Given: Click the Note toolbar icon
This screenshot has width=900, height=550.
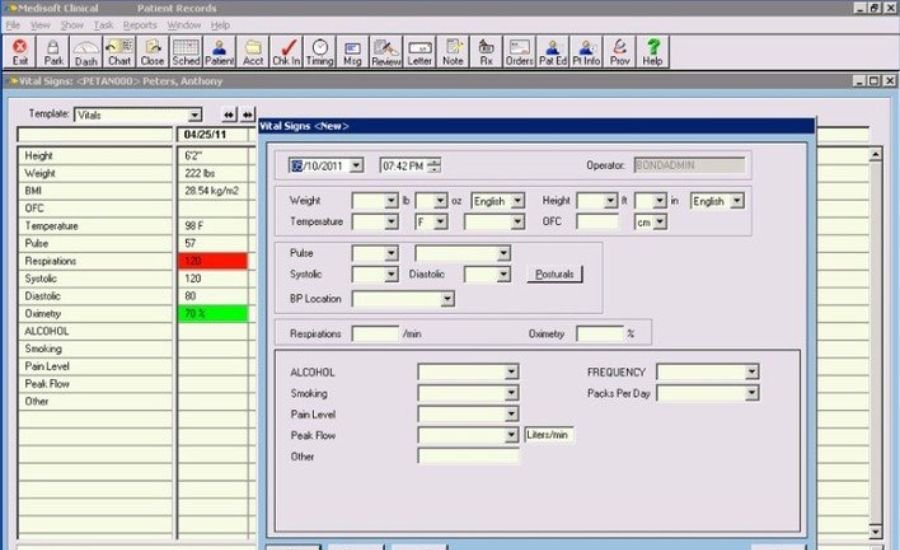Looking at the screenshot, I should click(453, 52).
